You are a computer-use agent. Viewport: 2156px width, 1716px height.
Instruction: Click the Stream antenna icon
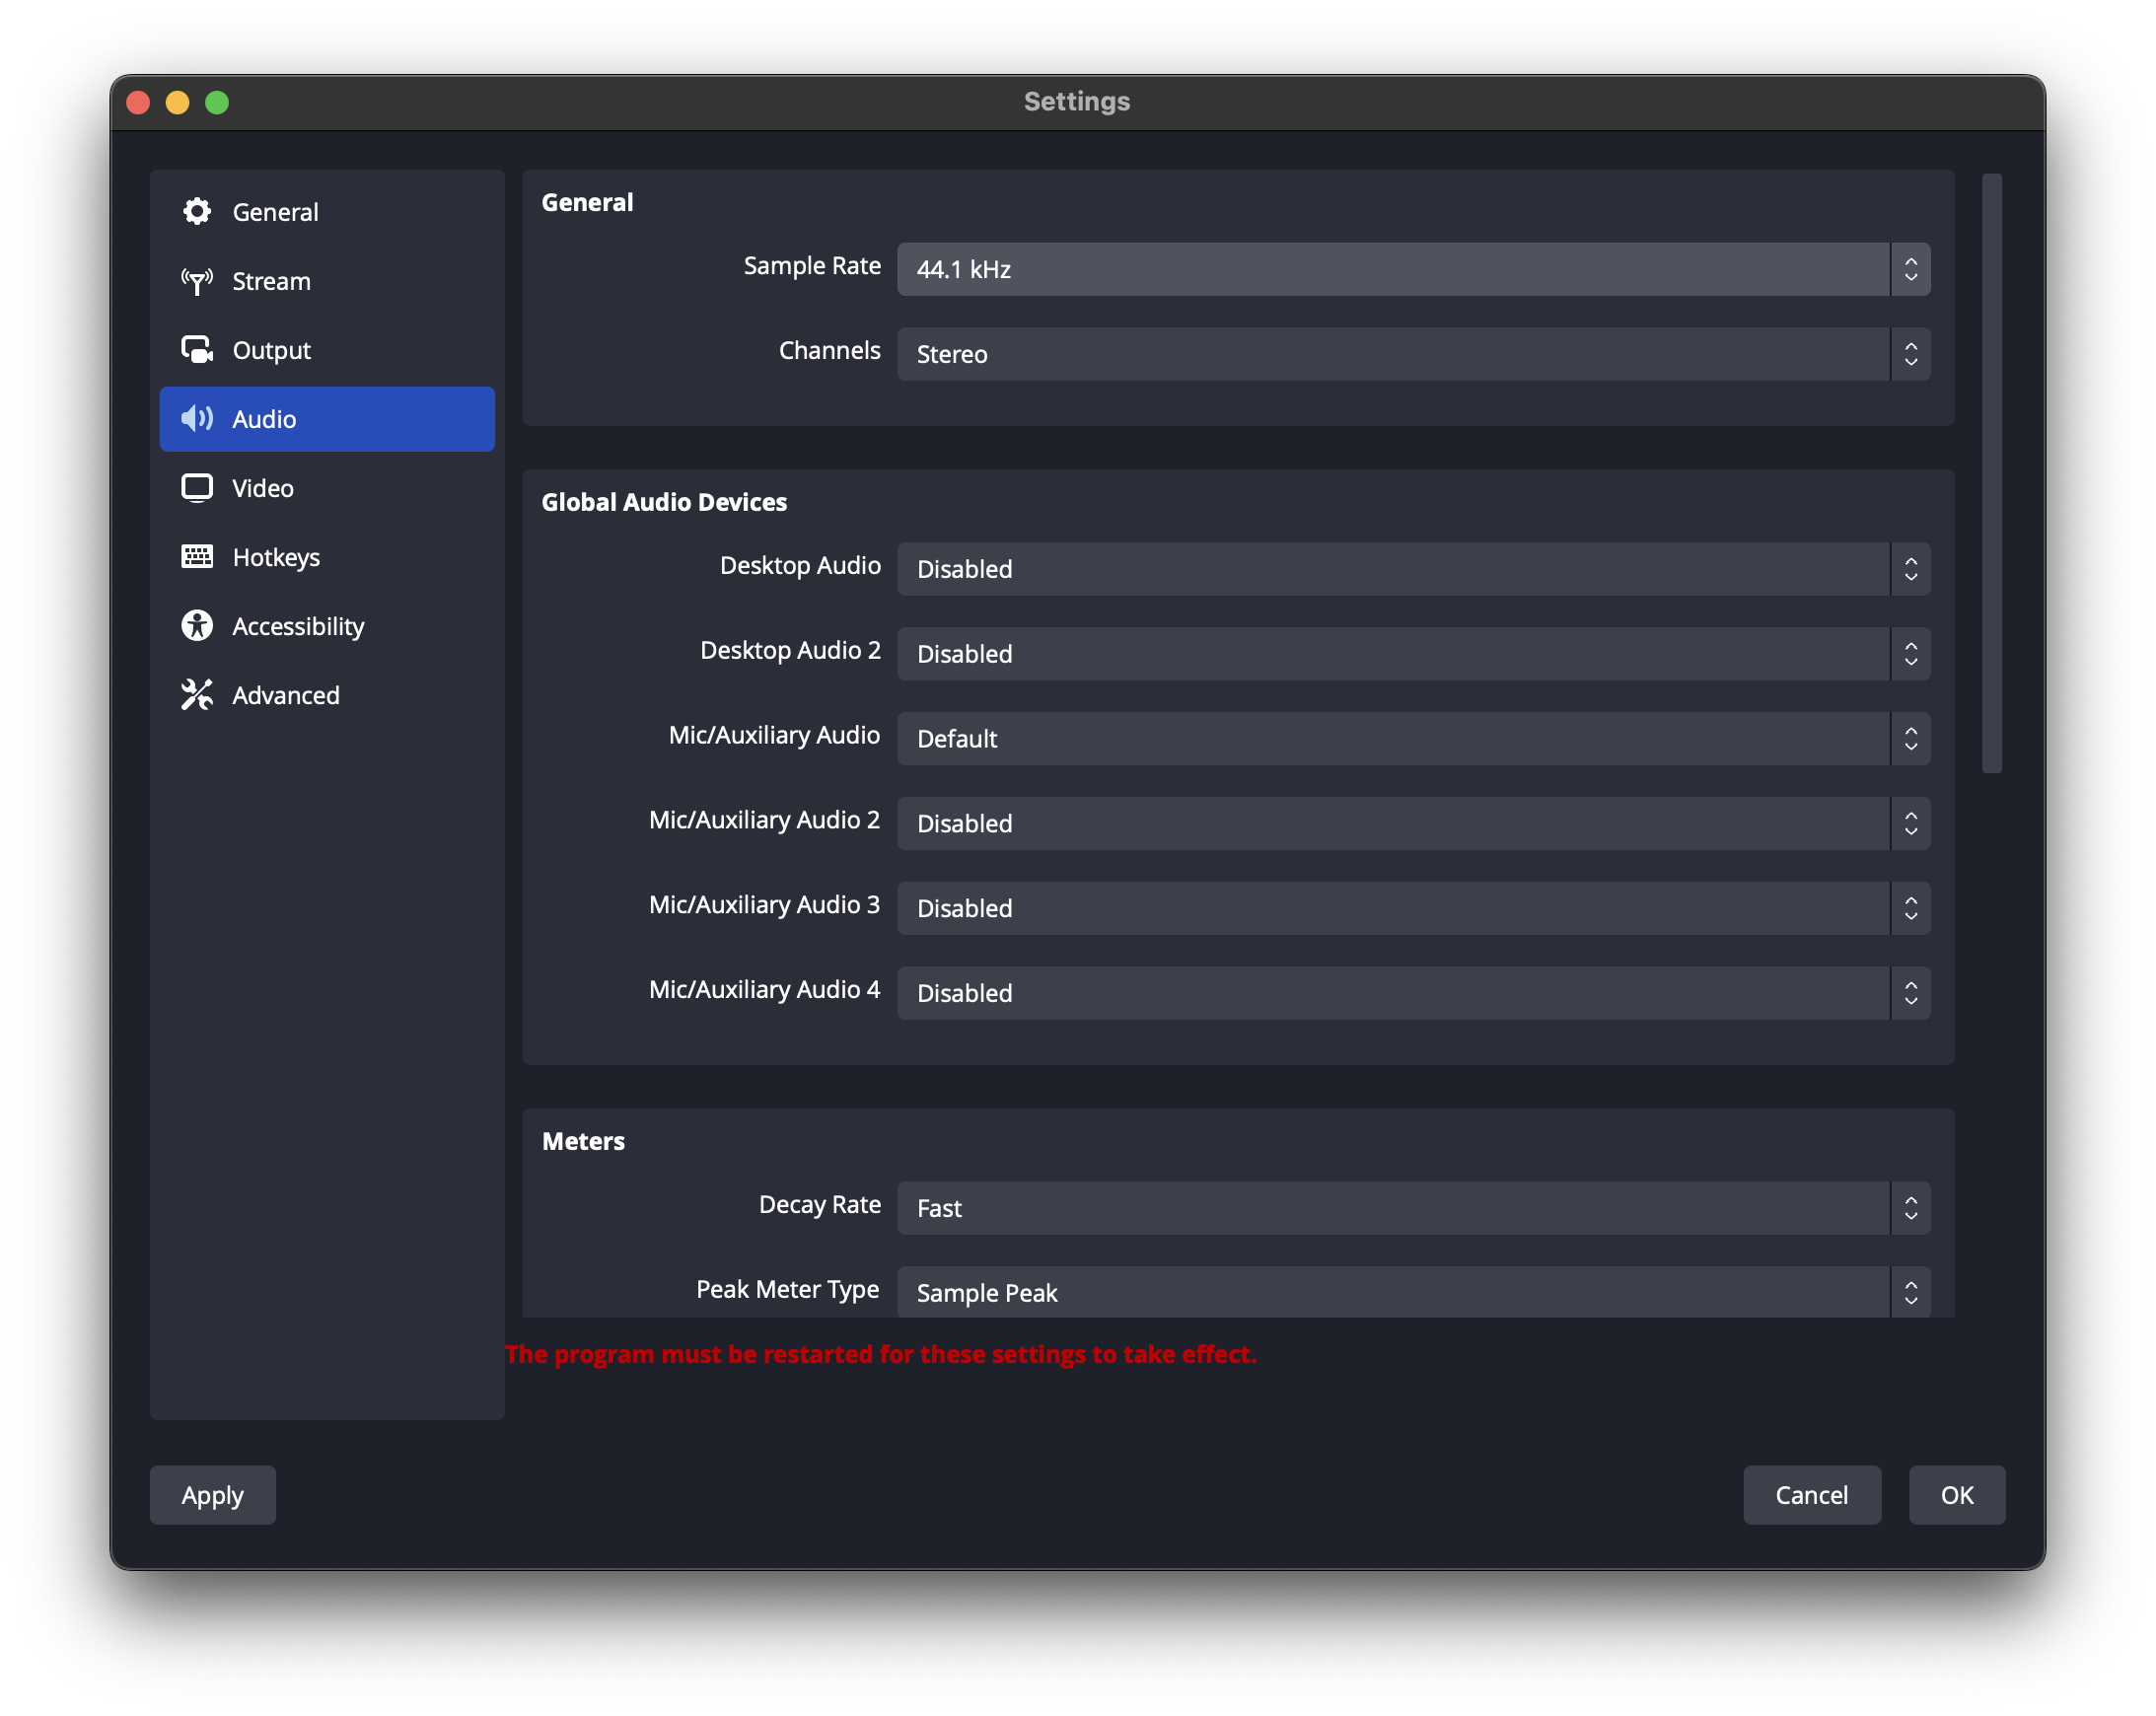point(197,281)
